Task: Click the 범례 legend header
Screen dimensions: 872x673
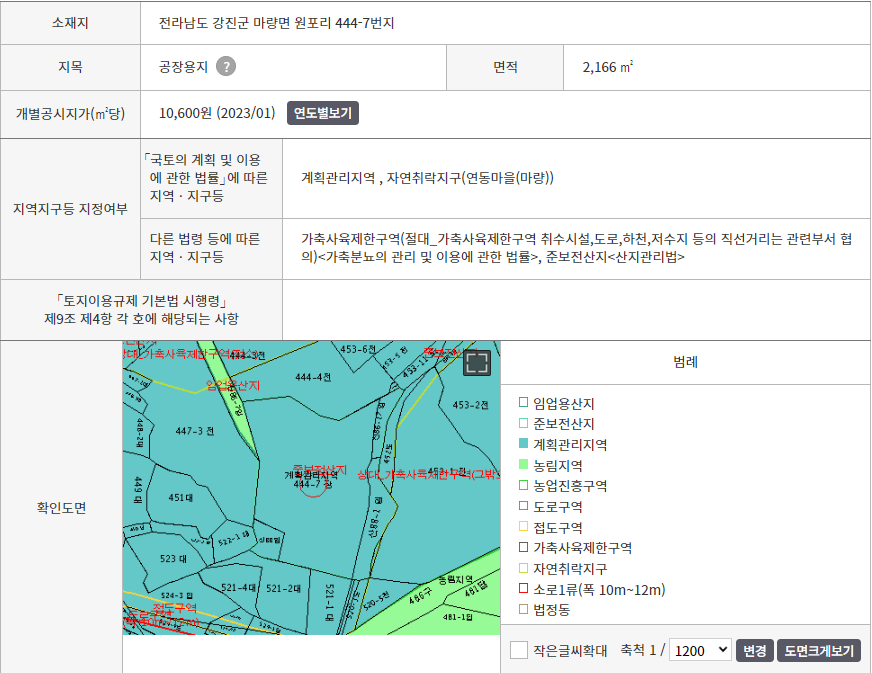Action: tap(685, 362)
